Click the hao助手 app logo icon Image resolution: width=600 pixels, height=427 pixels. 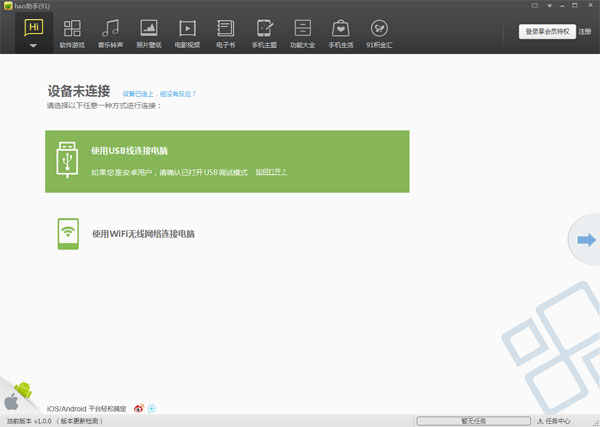(x=8, y=6)
